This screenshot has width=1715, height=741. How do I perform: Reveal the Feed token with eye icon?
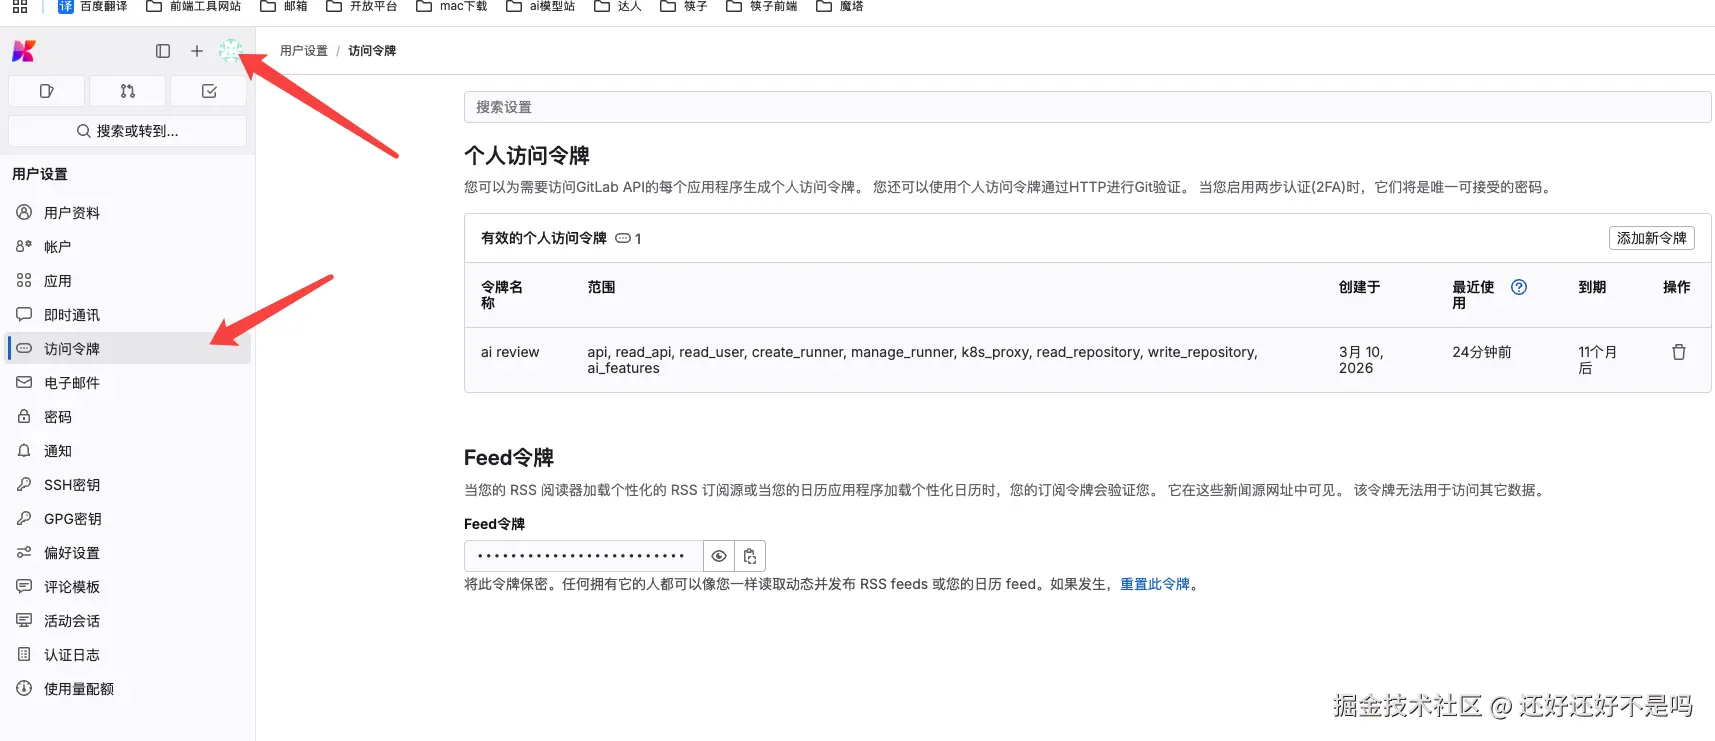pos(719,556)
